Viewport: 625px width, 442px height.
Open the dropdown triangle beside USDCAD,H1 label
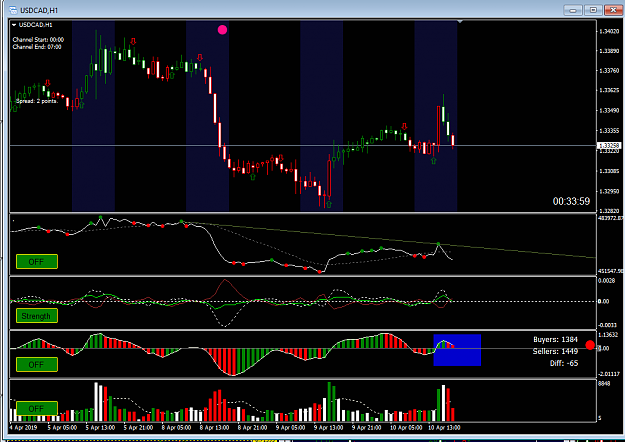click(14, 25)
